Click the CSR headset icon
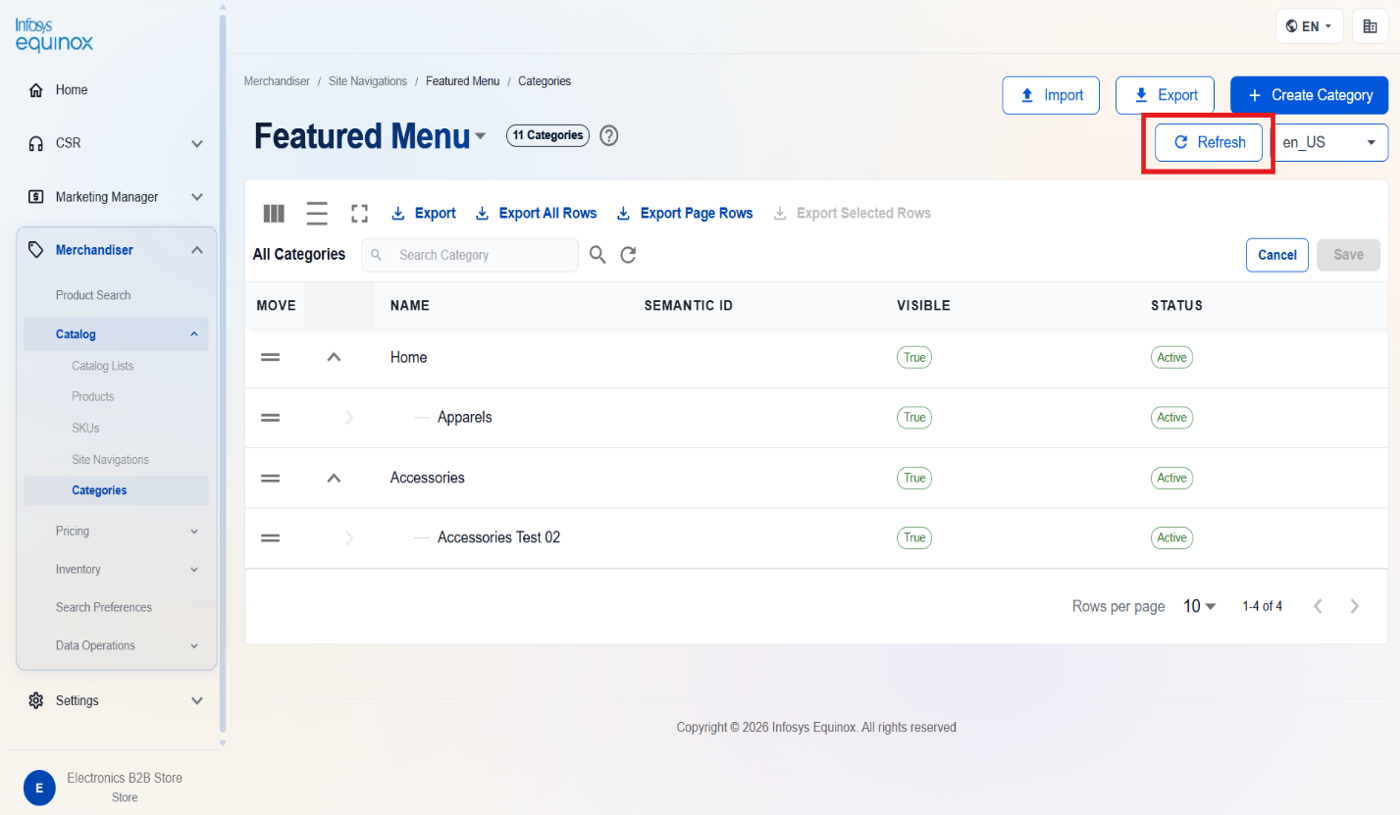This screenshot has height=815, width=1400. point(36,143)
